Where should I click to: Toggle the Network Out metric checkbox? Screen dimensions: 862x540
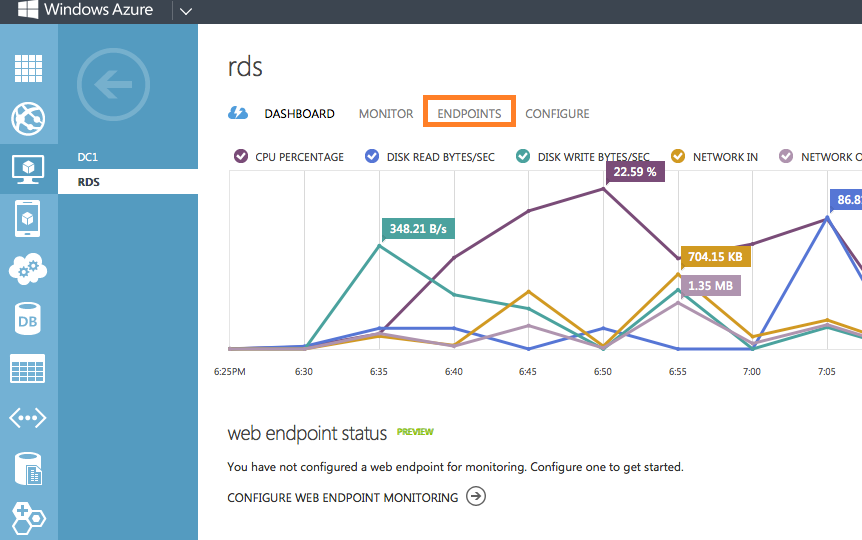pyautogui.click(x=786, y=156)
